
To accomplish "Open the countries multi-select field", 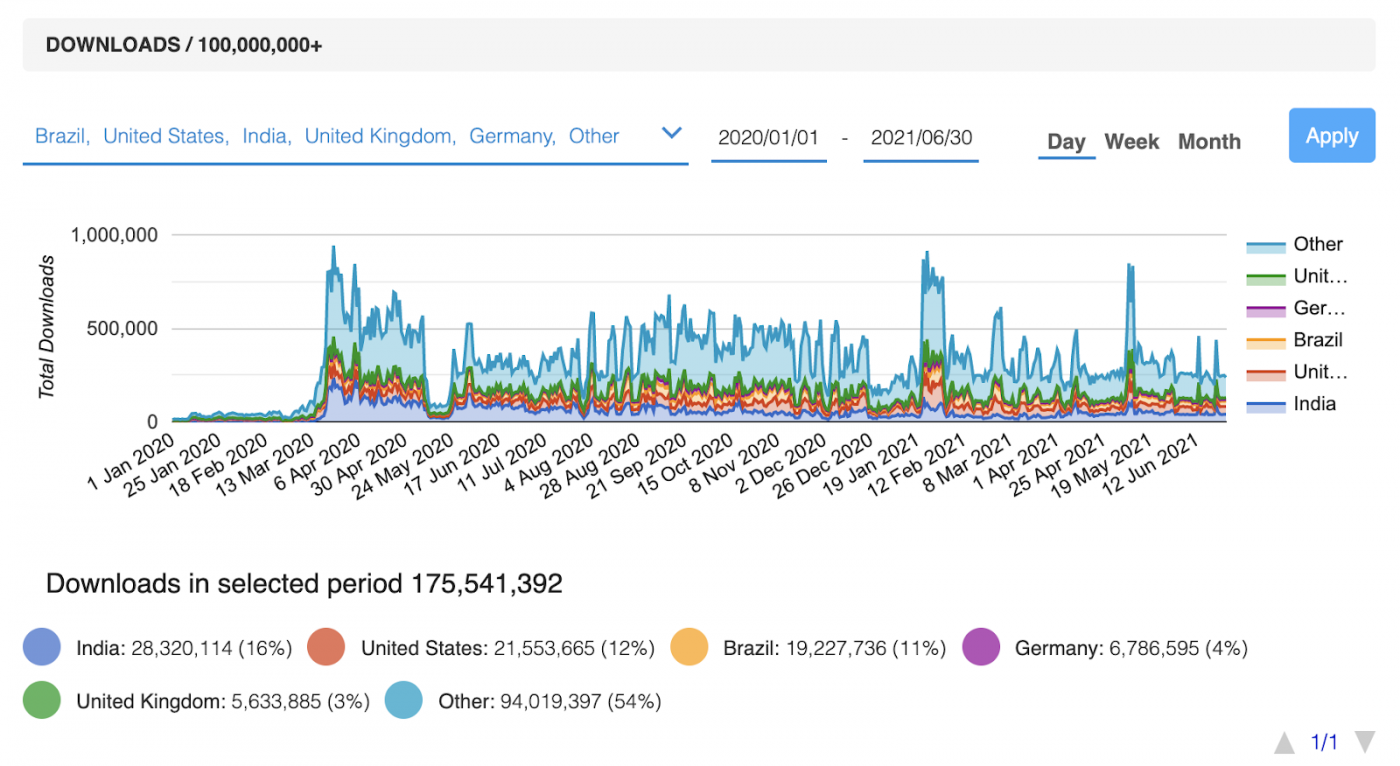I will (355, 137).
